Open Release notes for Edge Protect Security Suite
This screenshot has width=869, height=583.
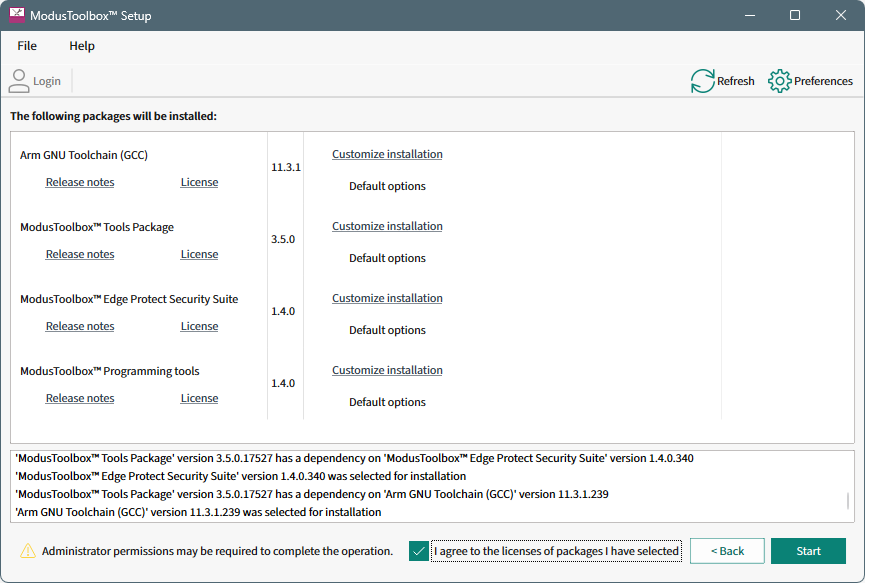click(80, 326)
